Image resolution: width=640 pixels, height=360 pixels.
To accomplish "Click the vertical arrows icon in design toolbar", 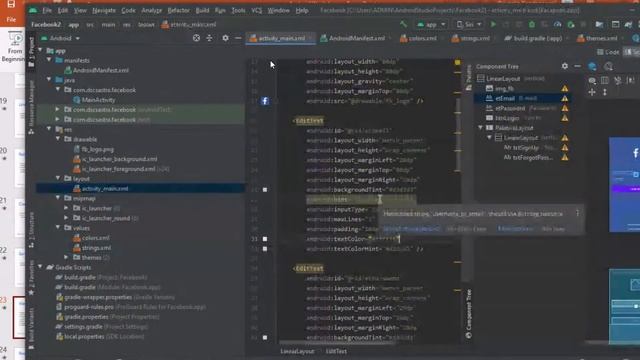I will (605, 93).
